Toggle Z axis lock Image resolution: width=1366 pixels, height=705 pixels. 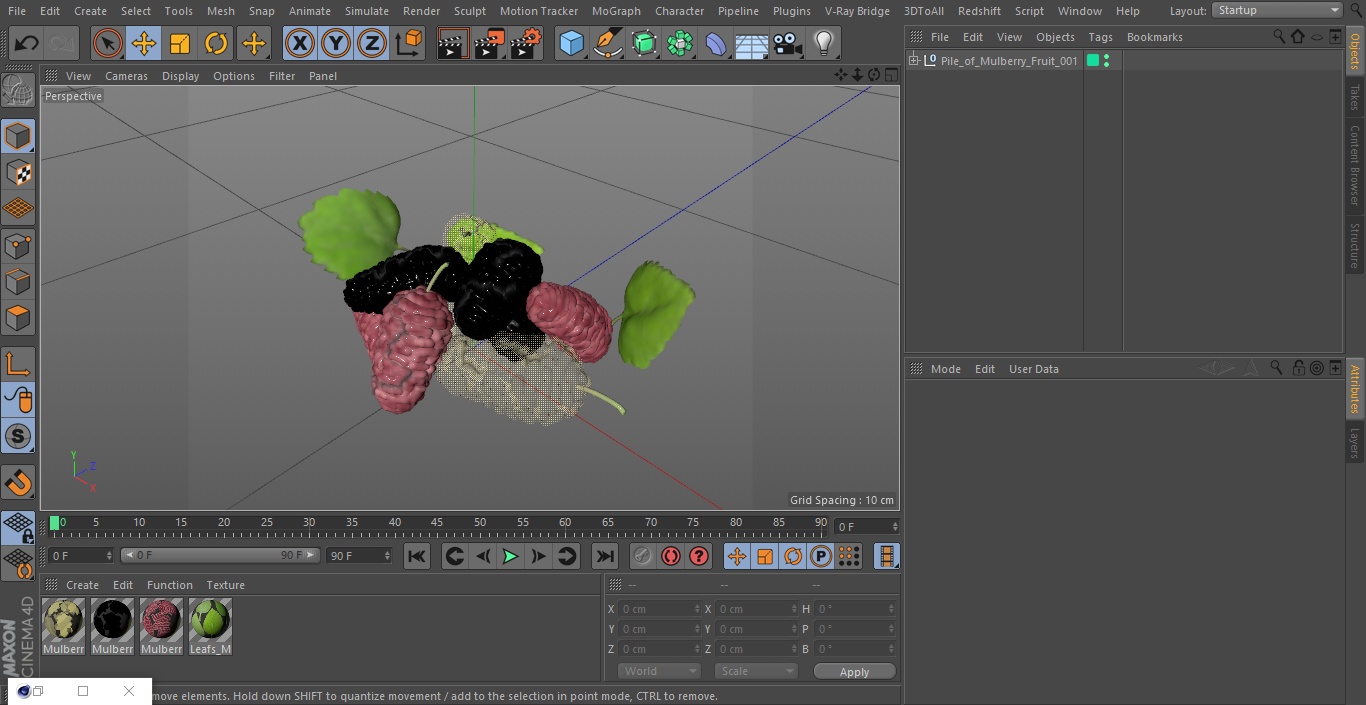pyautogui.click(x=372, y=43)
